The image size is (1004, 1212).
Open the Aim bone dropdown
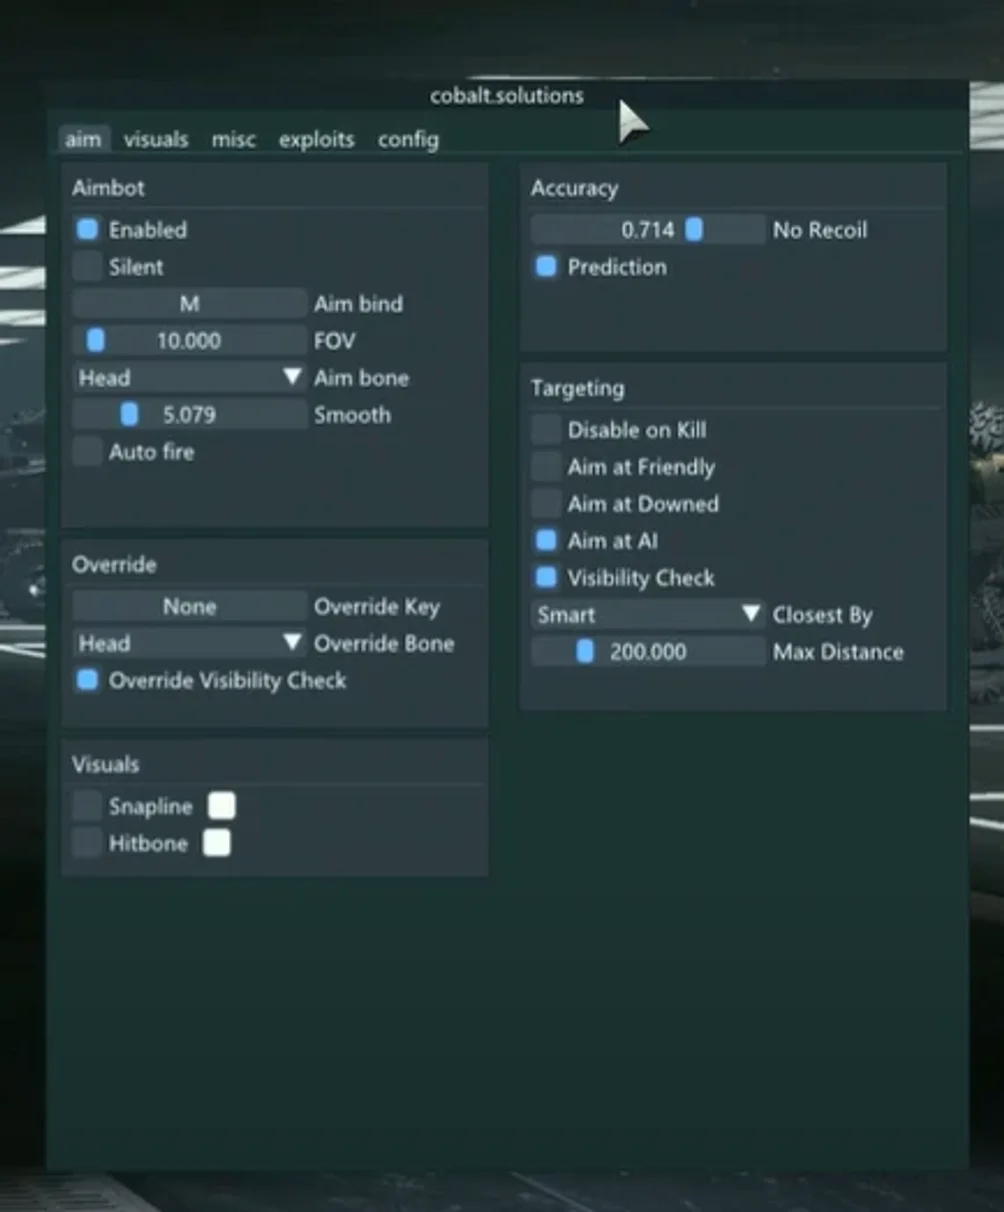tap(189, 377)
